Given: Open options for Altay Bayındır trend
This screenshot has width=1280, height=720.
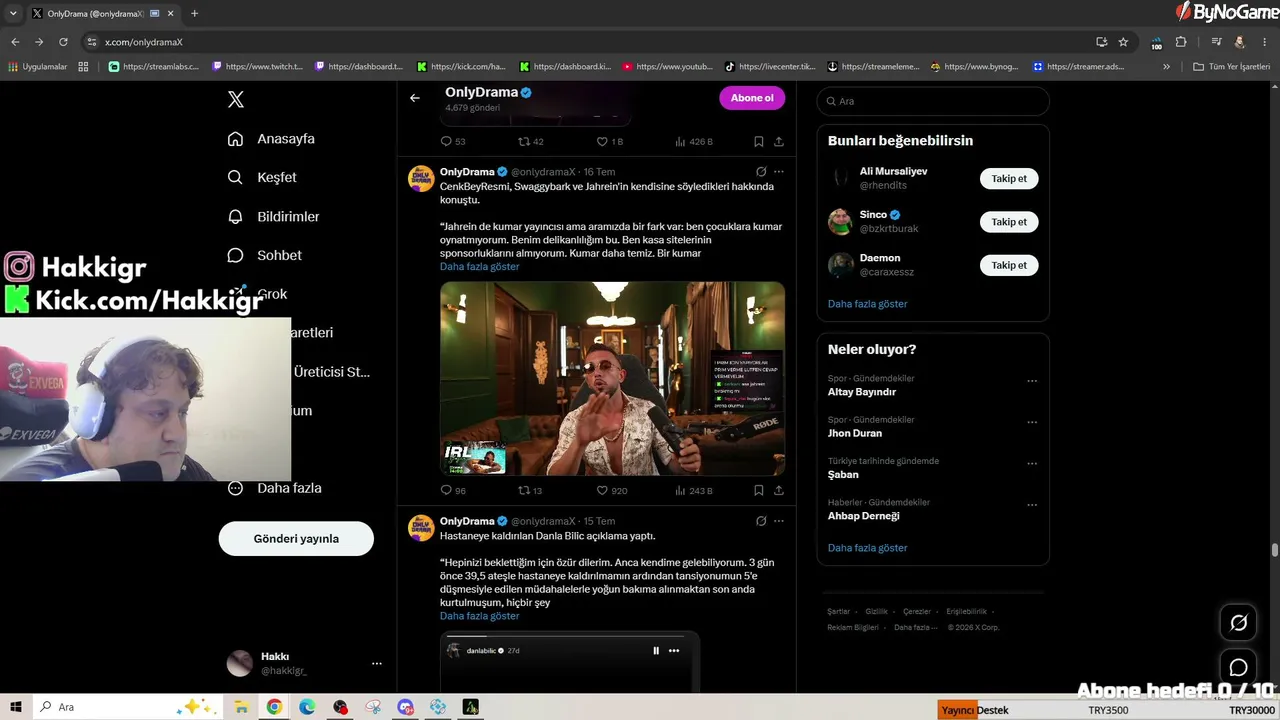Looking at the screenshot, I should [1032, 381].
